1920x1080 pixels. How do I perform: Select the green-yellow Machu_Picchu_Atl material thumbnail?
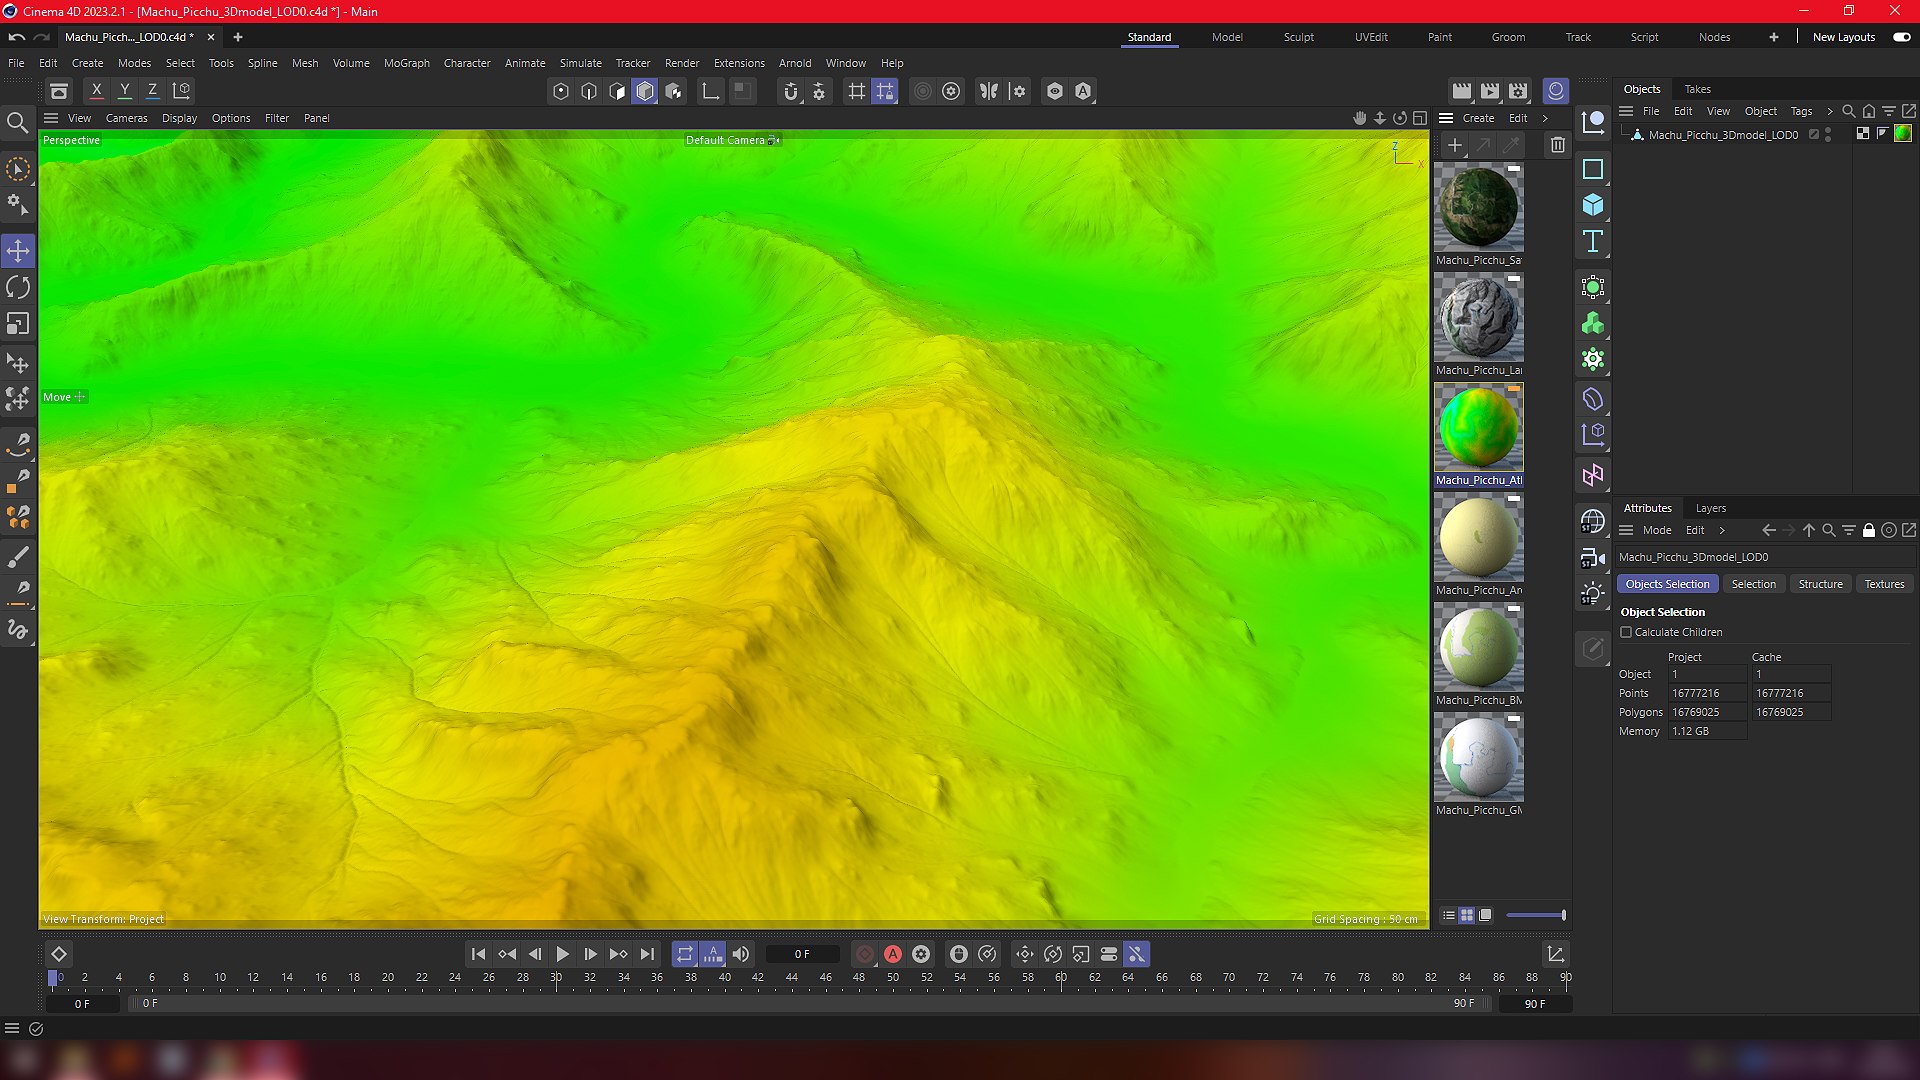1478,427
